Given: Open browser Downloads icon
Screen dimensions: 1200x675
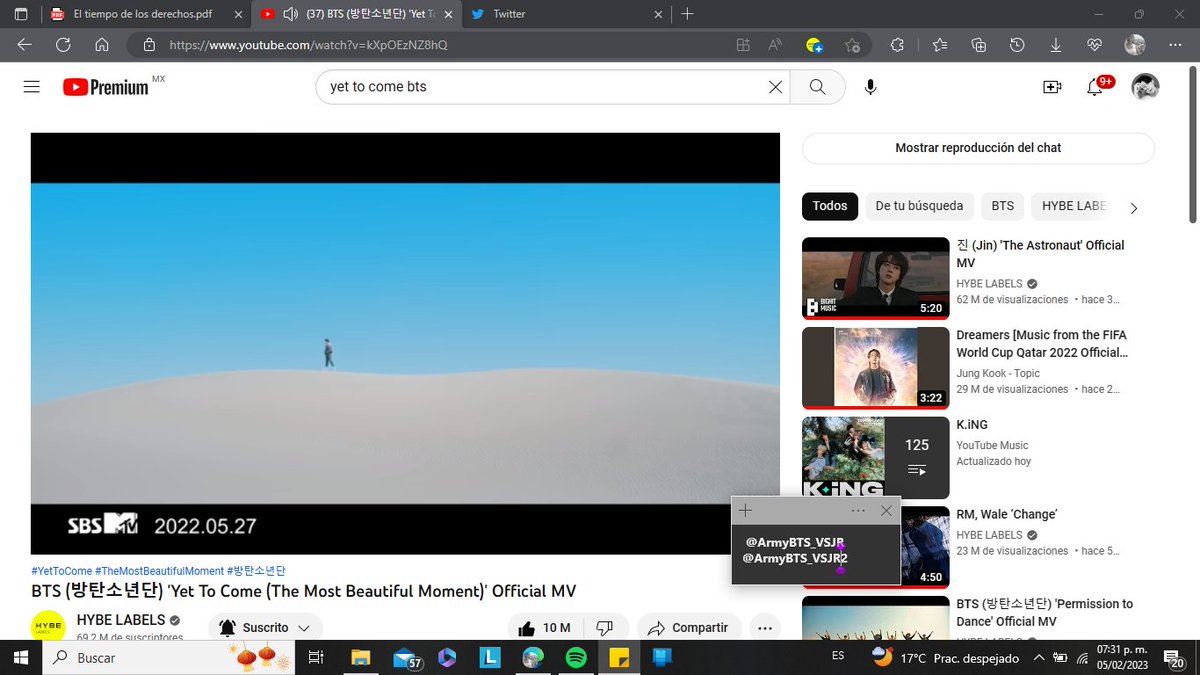Looking at the screenshot, I should 1056,45.
